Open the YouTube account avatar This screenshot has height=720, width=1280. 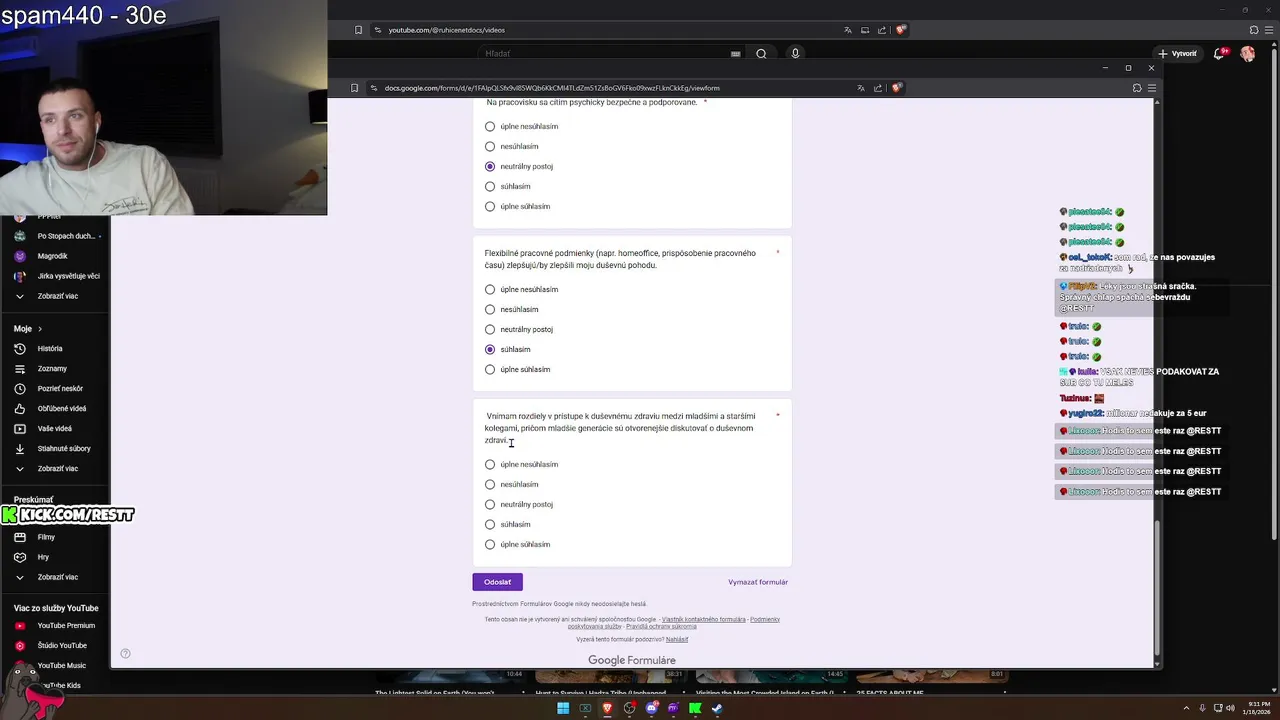[x=1247, y=53]
